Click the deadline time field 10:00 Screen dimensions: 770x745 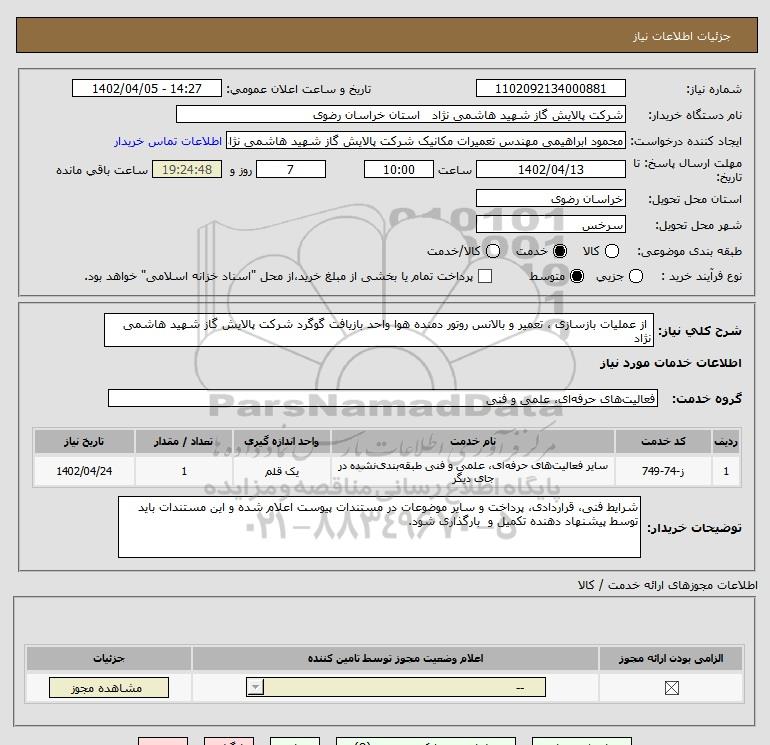[399, 169]
